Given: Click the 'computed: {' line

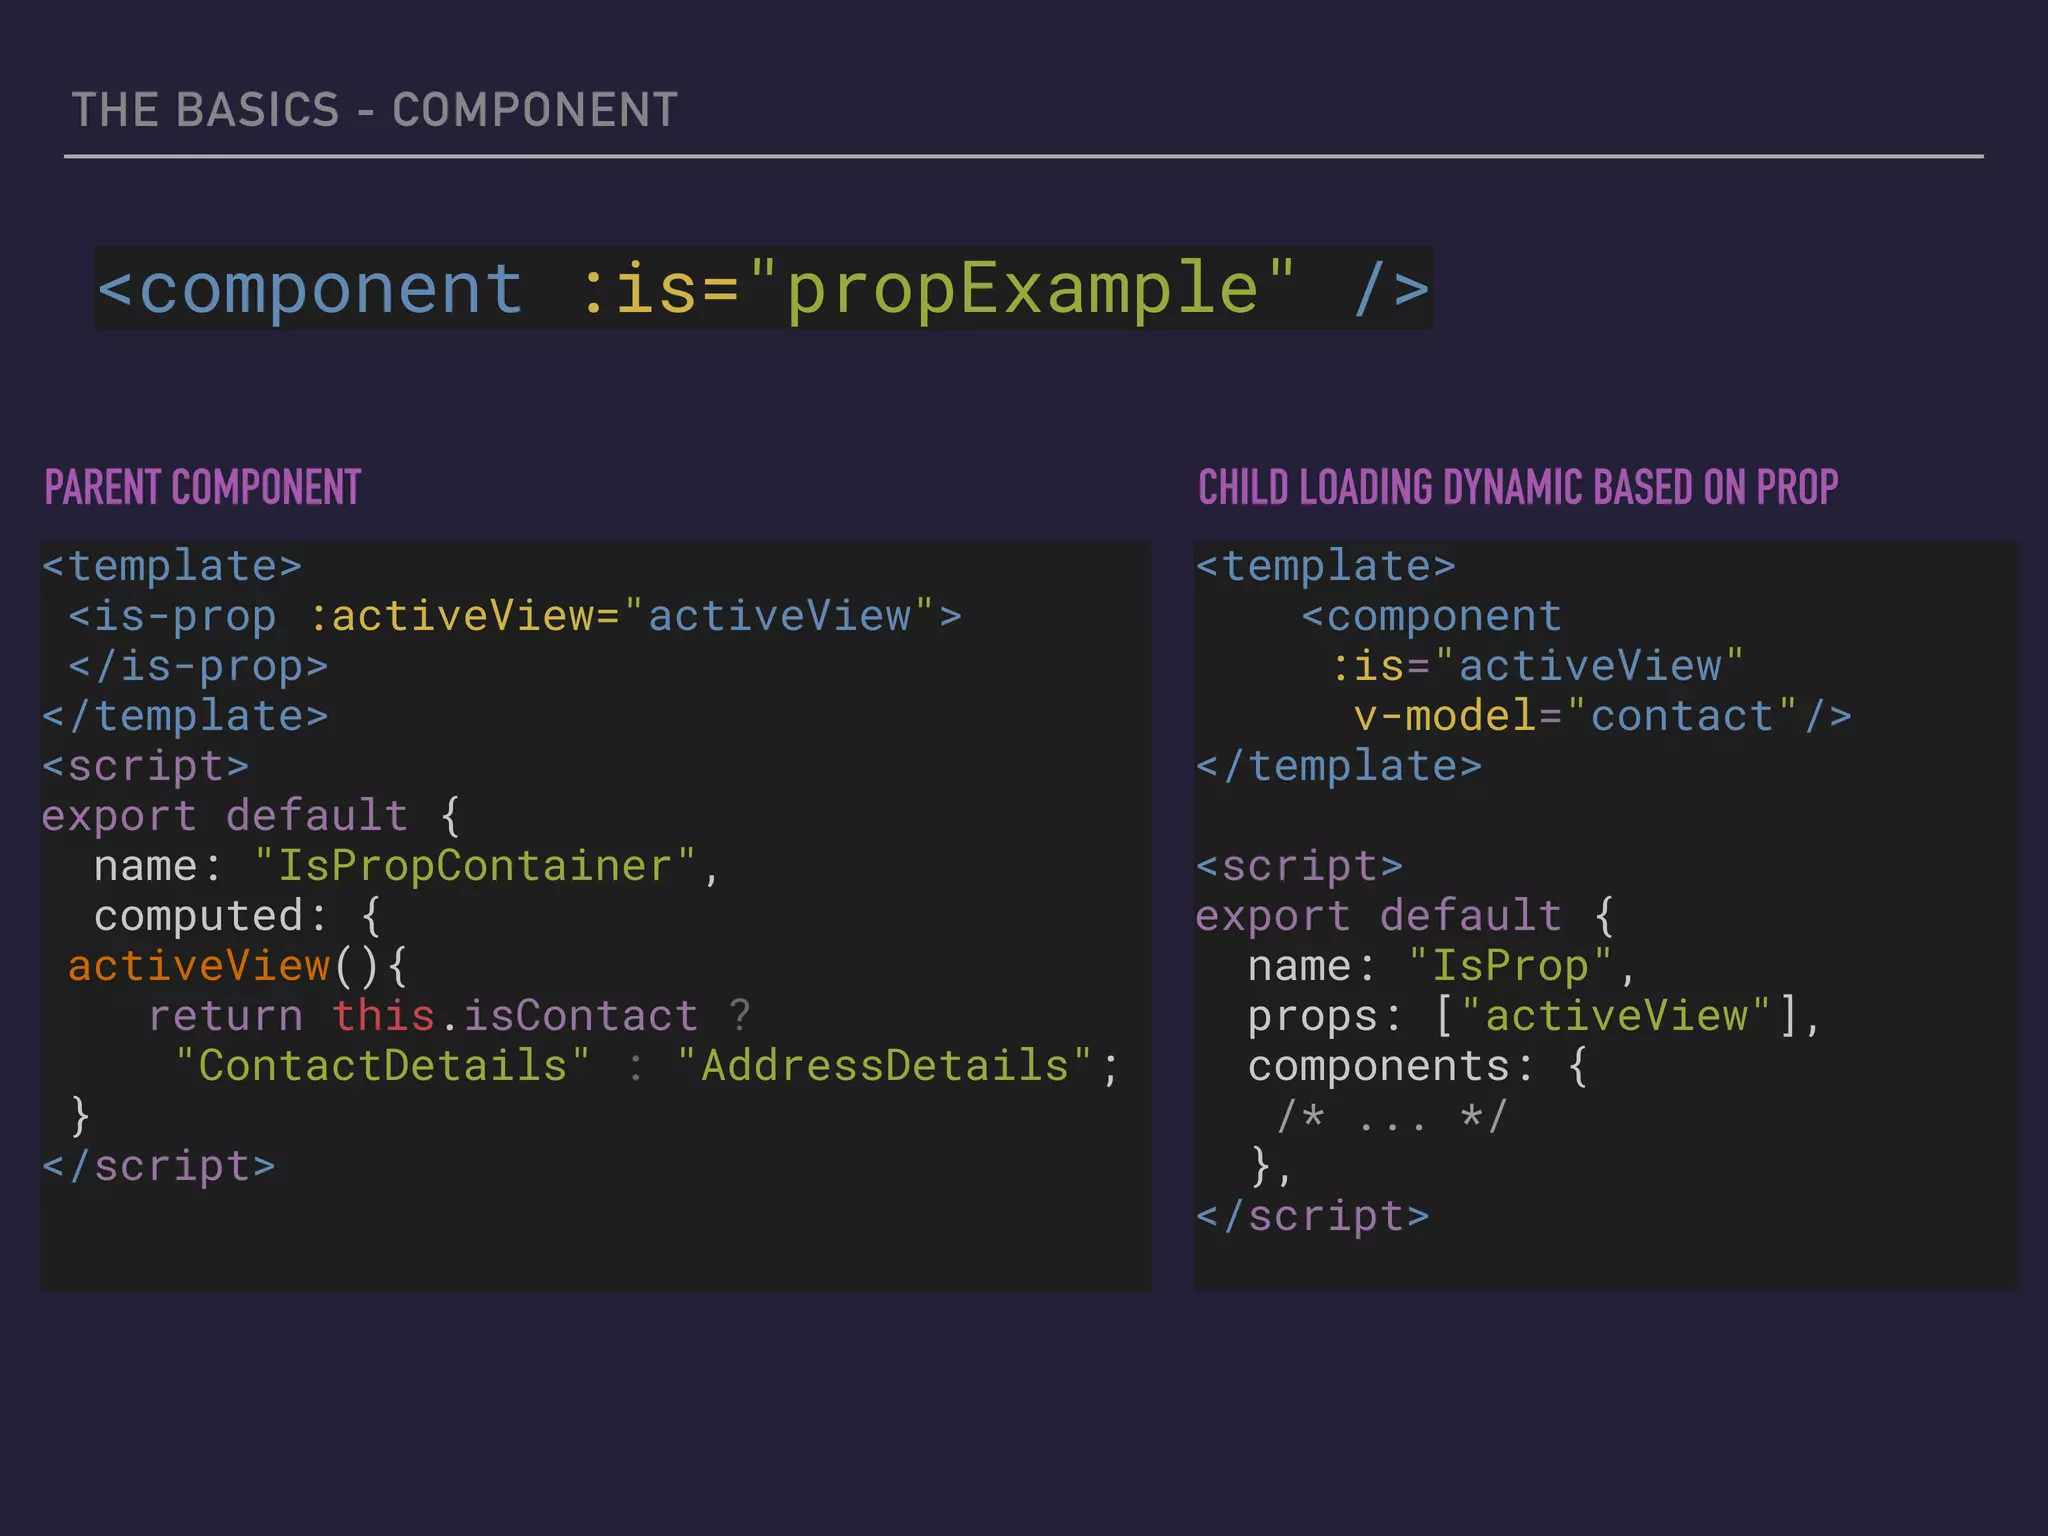Looking at the screenshot, I should tap(238, 916).
